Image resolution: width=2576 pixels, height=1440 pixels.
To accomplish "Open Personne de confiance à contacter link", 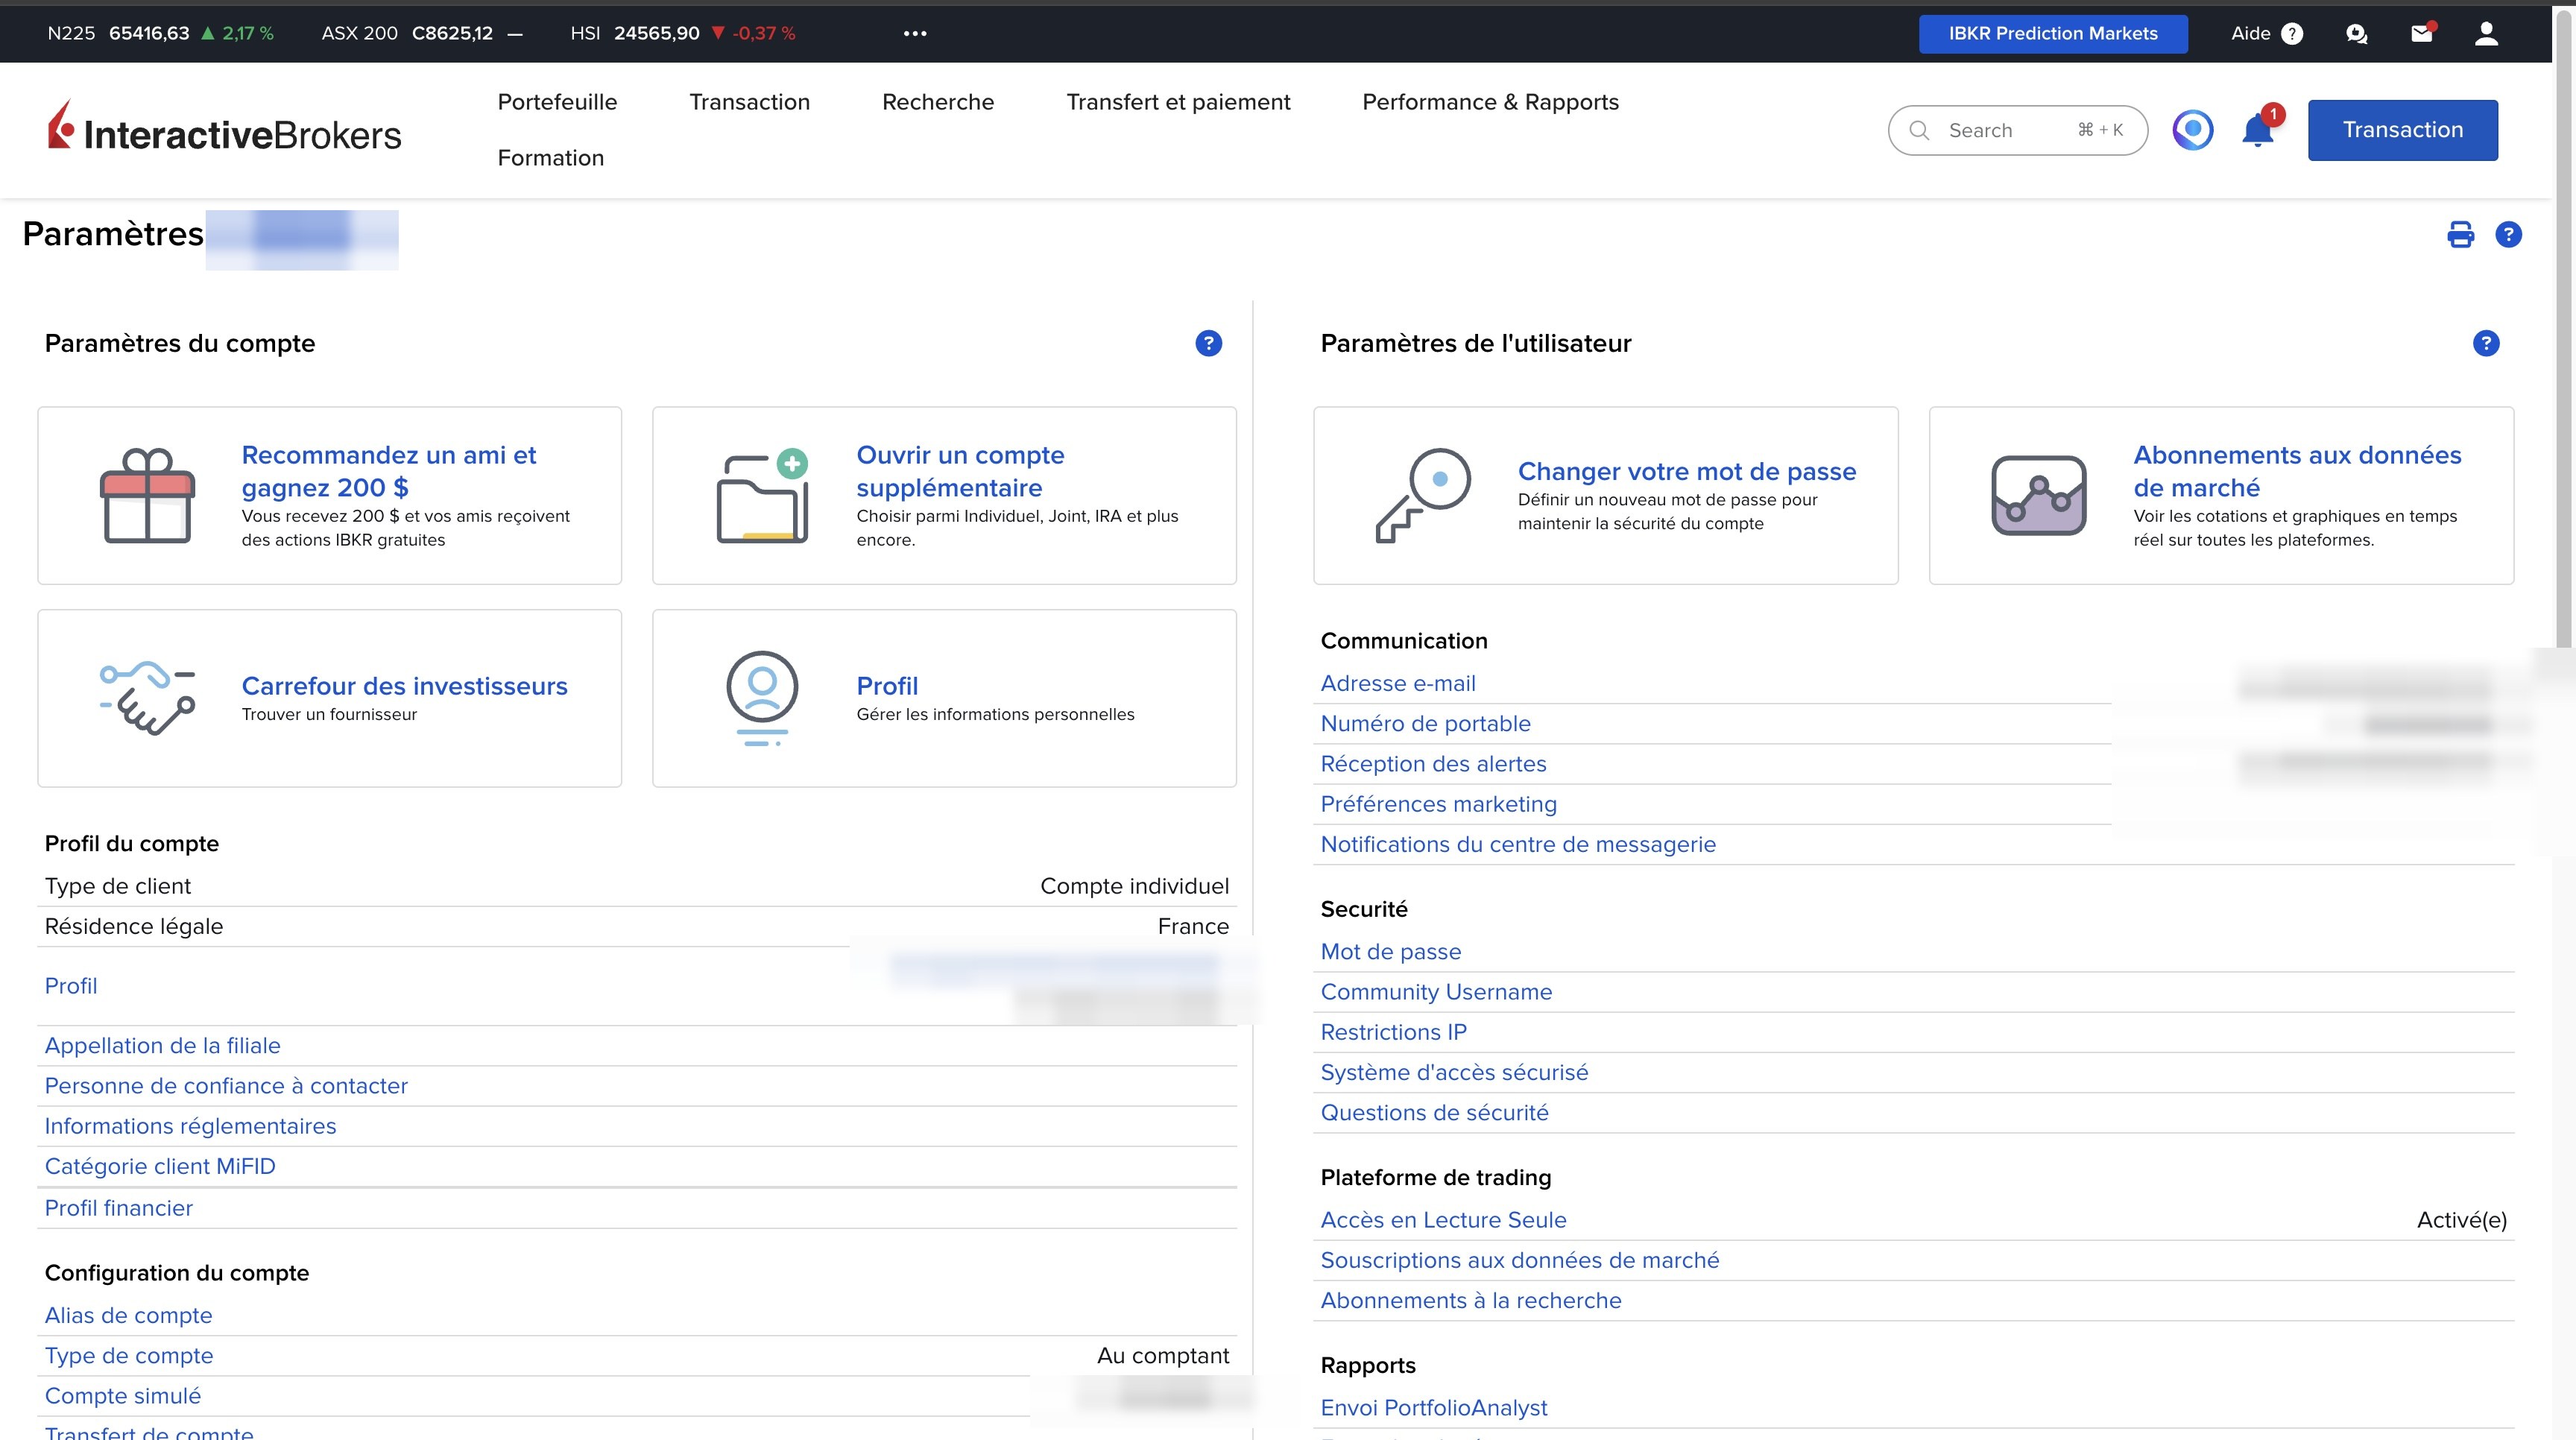I will point(226,1086).
